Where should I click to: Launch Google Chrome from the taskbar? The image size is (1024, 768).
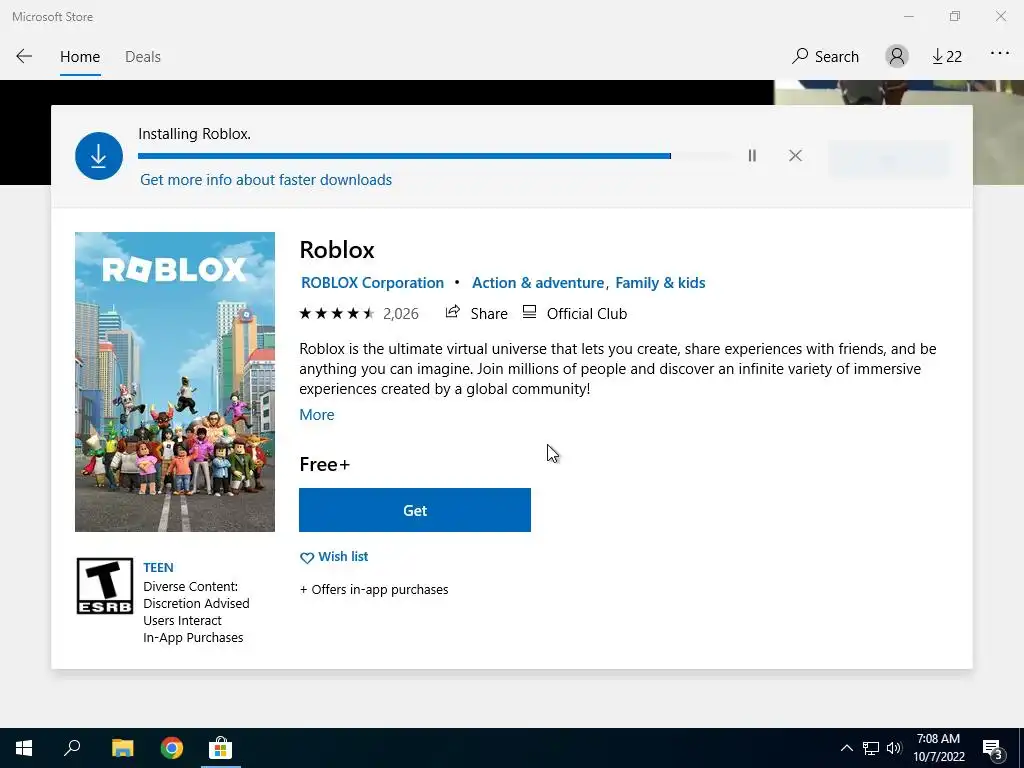172,748
